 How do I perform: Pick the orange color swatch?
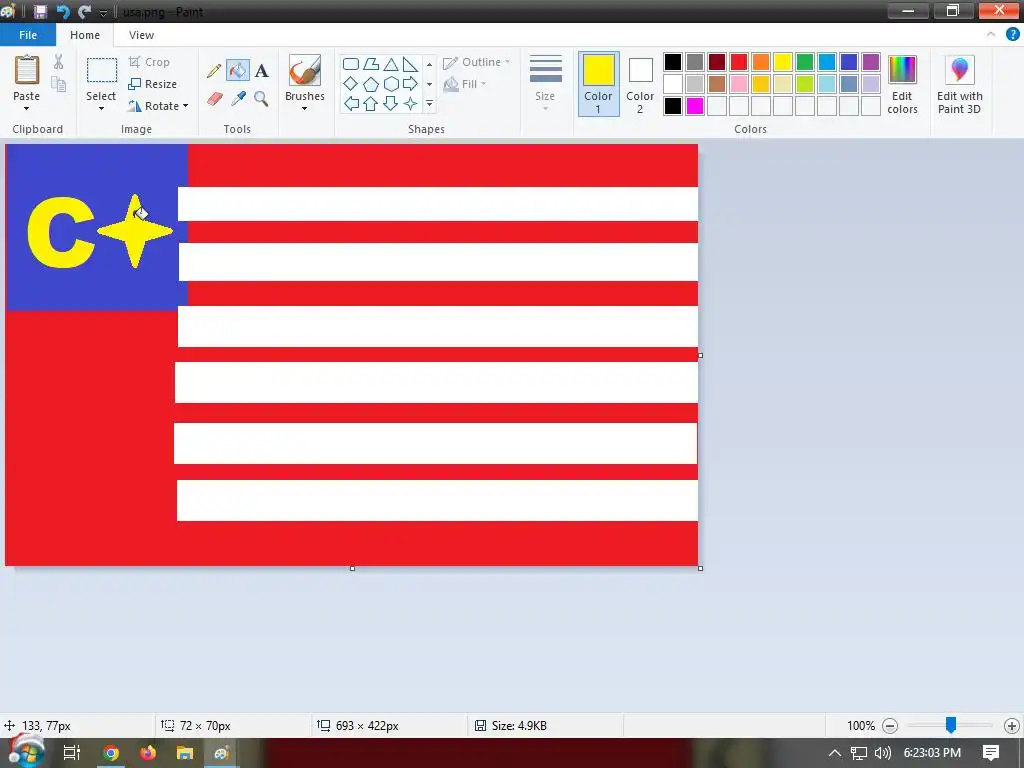click(761, 62)
